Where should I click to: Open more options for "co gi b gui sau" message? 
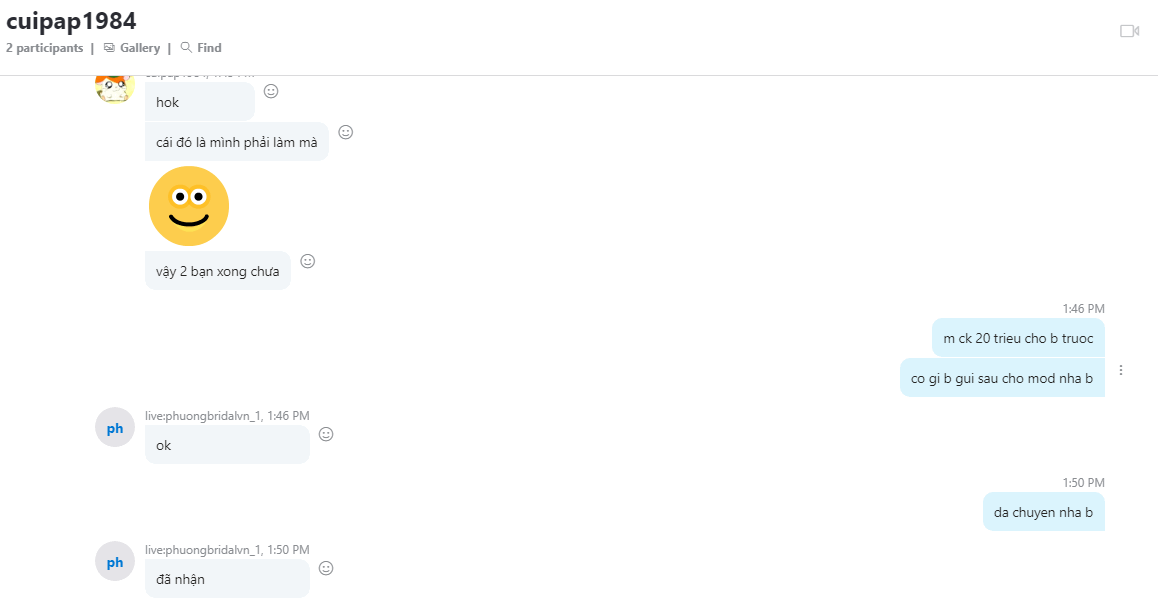tap(1121, 370)
